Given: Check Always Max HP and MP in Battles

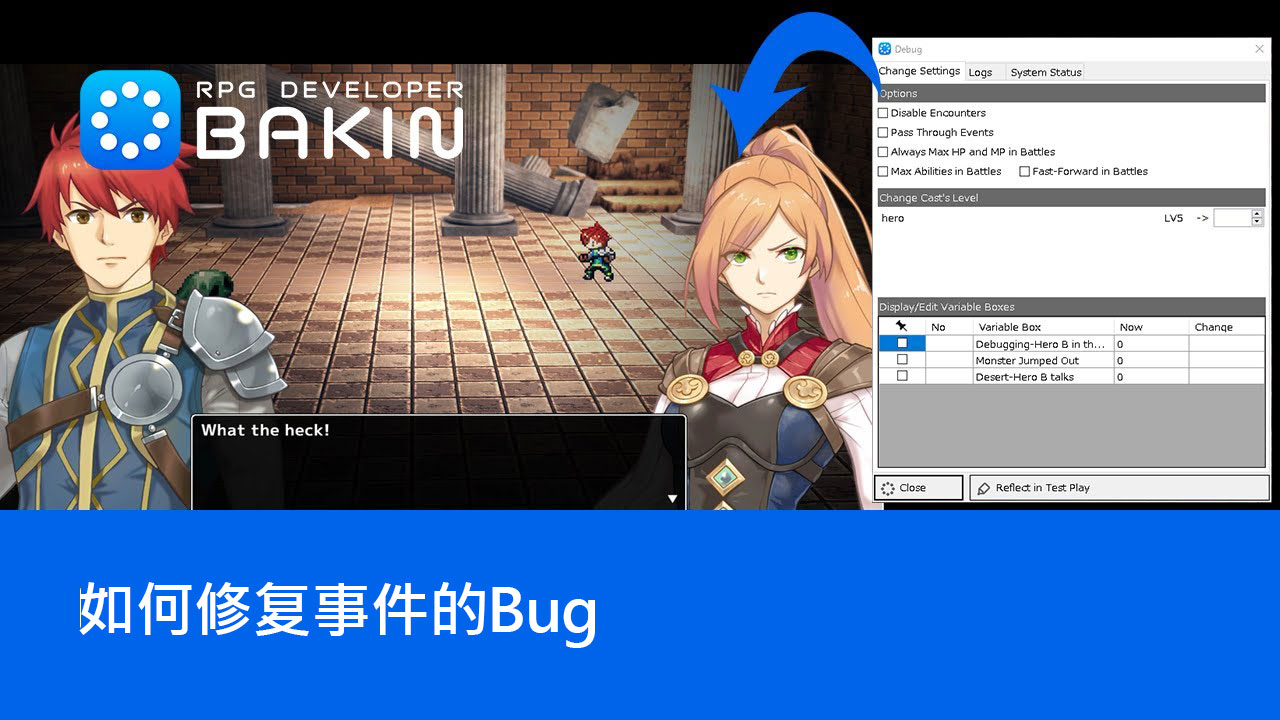Looking at the screenshot, I should click(883, 152).
